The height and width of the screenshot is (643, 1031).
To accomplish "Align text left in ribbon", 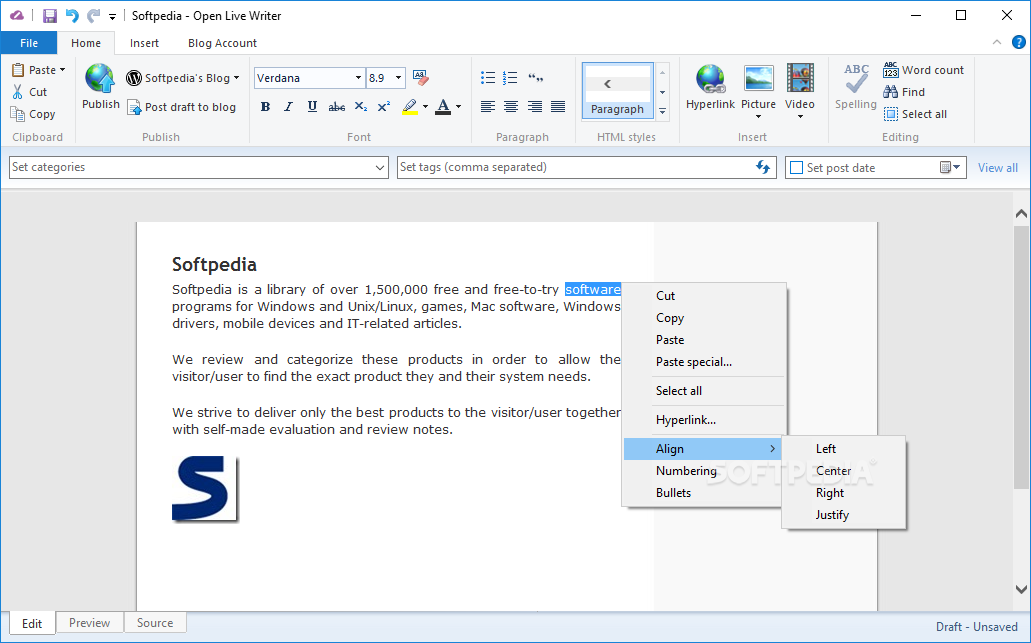I will tap(487, 107).
